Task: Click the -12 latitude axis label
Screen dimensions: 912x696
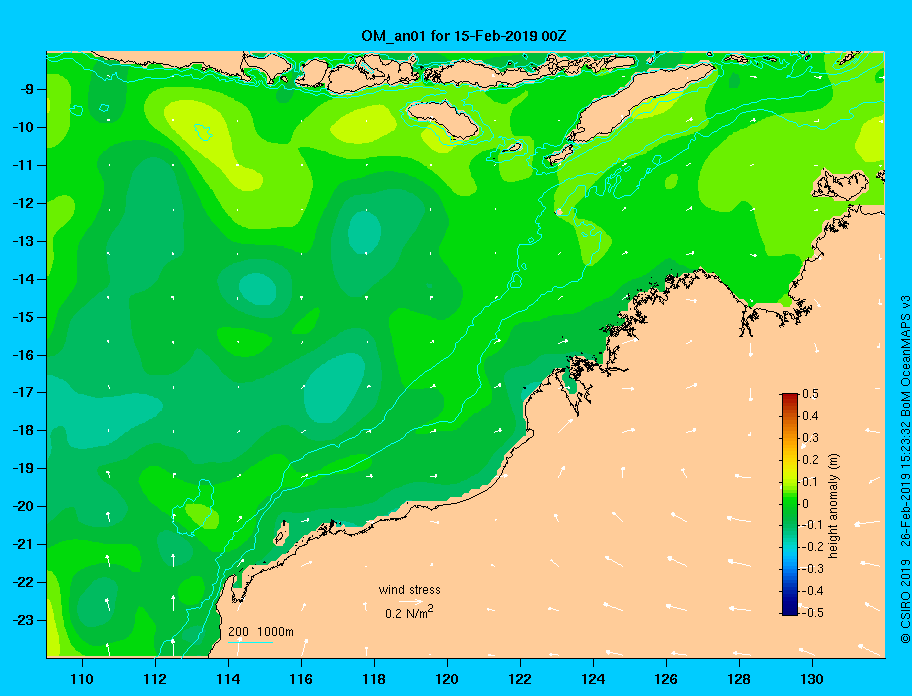Action: point(24,204)
